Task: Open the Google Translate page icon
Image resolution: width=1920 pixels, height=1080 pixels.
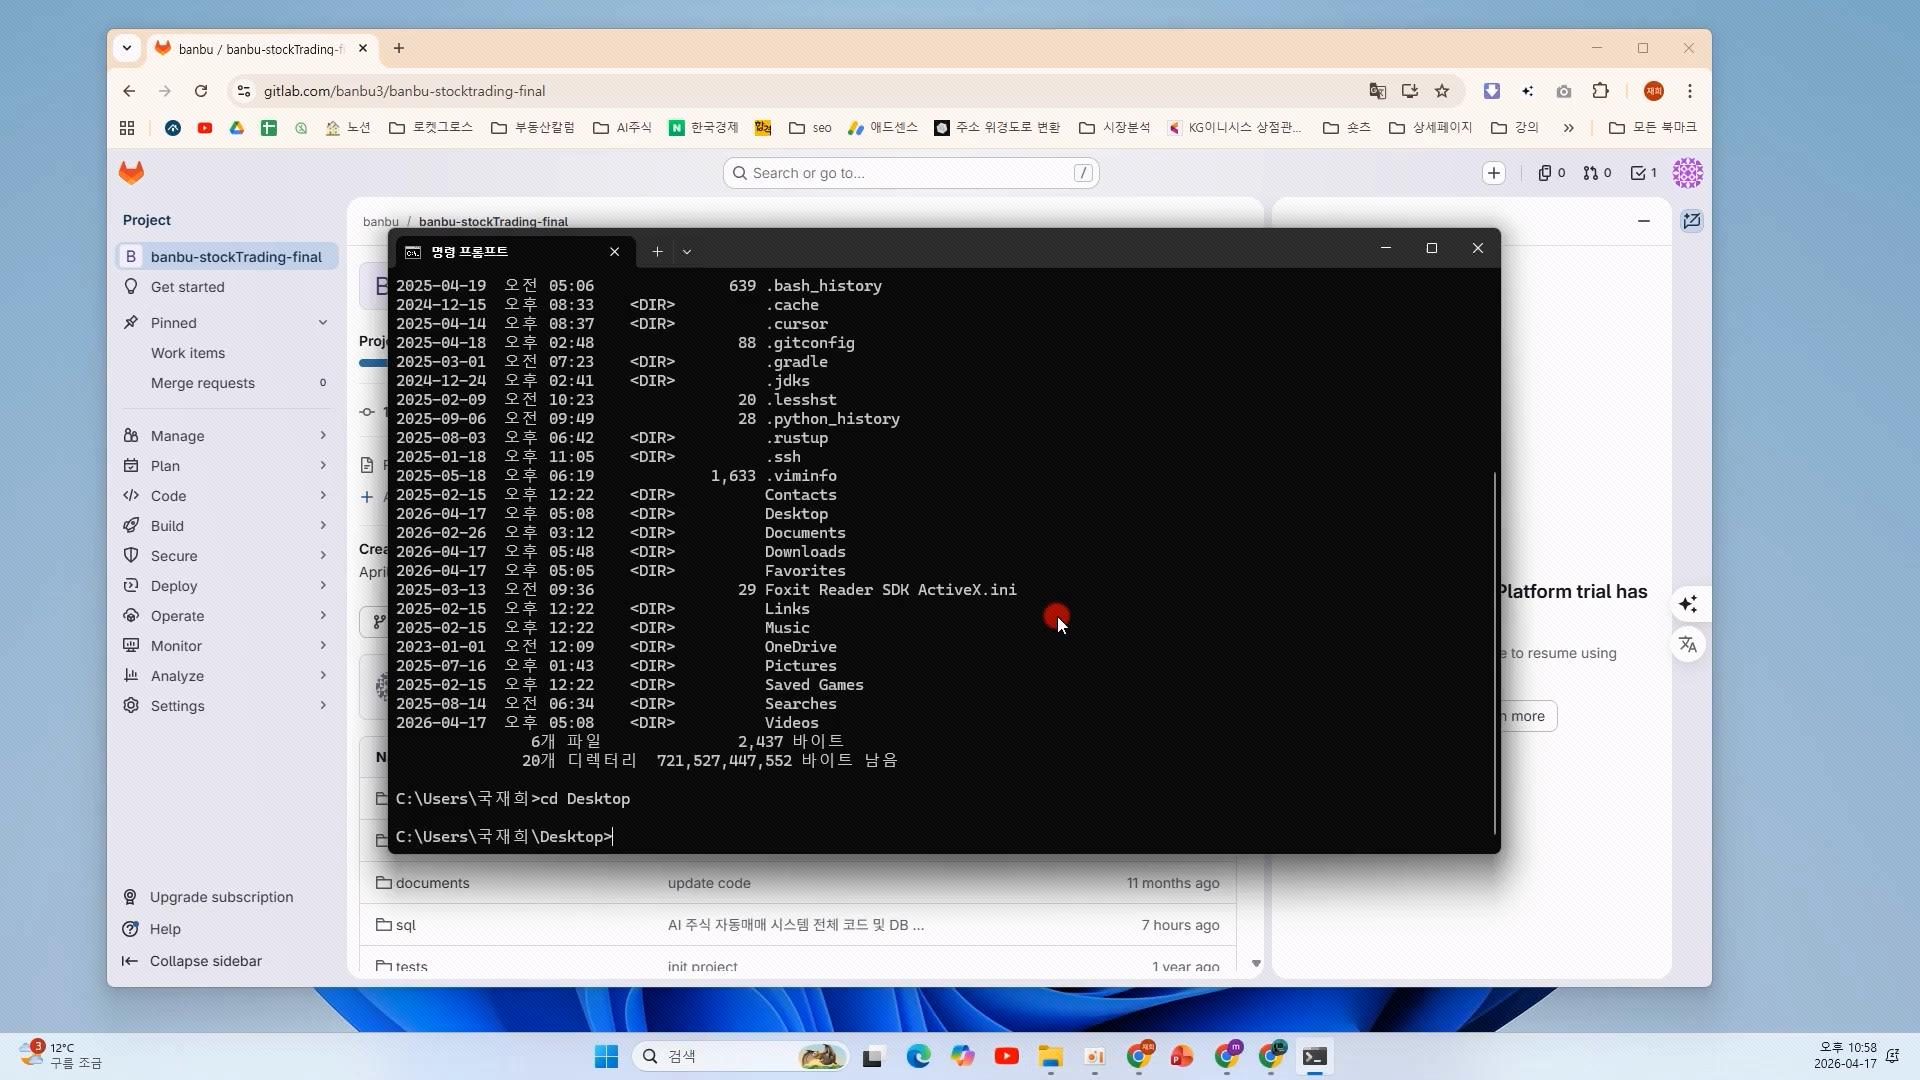Action: (1377, 91)
